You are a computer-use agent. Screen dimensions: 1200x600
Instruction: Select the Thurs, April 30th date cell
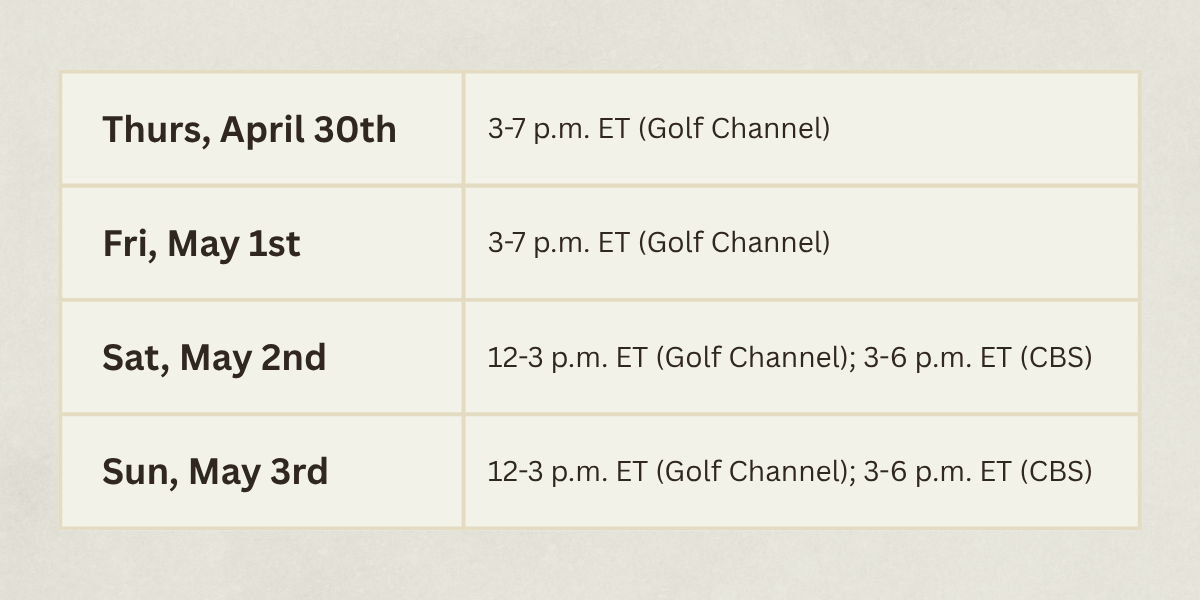point(262,129)
